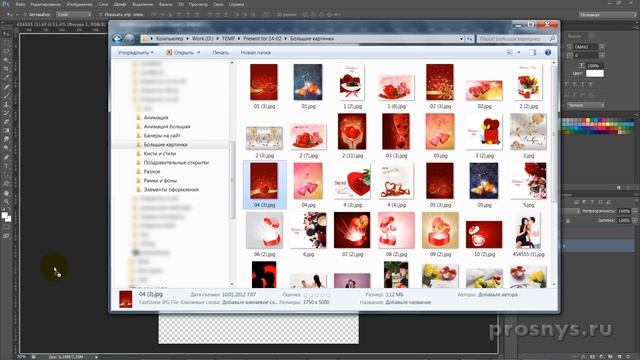Open the Заливка fill dropdown
Image resolution: width=640 pixels, height=360 pixels.
pos(634,220)
